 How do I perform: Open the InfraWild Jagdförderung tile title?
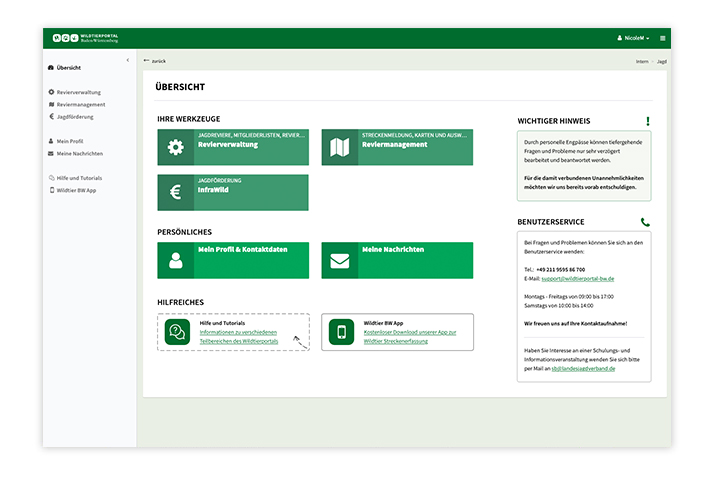213,190
